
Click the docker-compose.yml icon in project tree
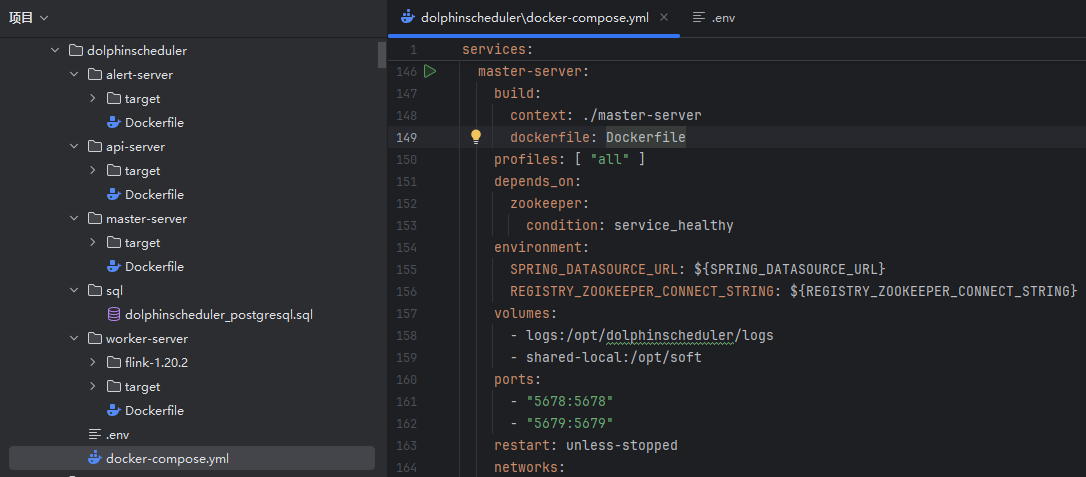[95, 458]
